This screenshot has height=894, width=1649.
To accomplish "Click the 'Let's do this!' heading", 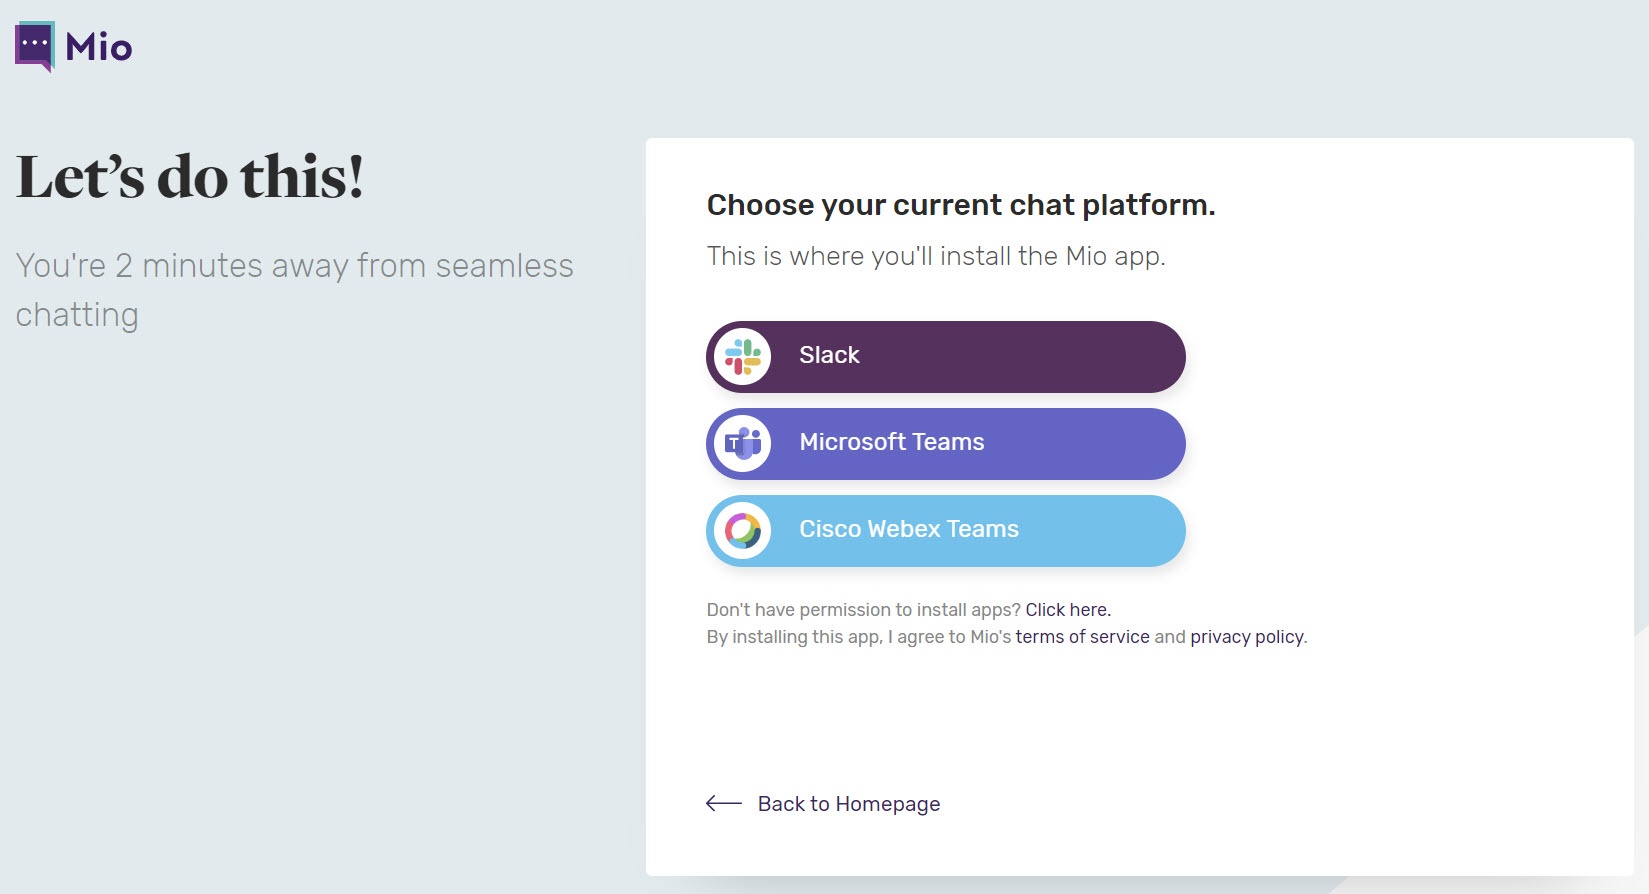I will 190,177.
